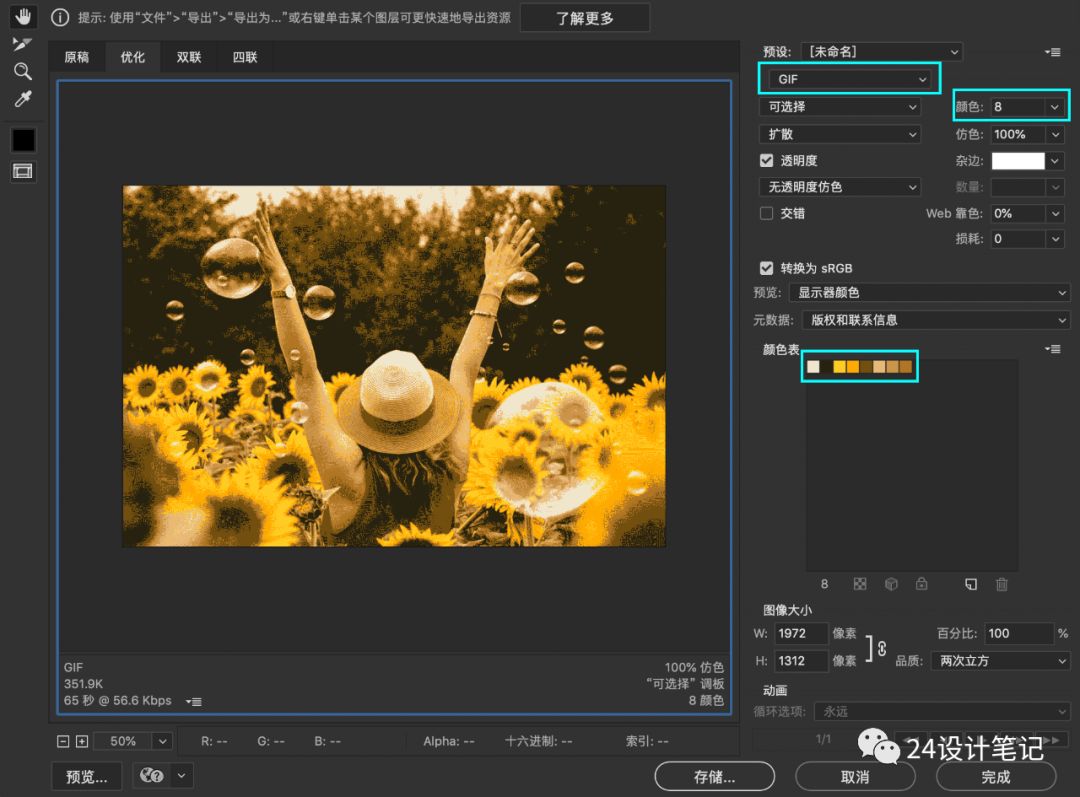Uncheck the 转换为 sRGB checkbox

[x=767, y=268]
